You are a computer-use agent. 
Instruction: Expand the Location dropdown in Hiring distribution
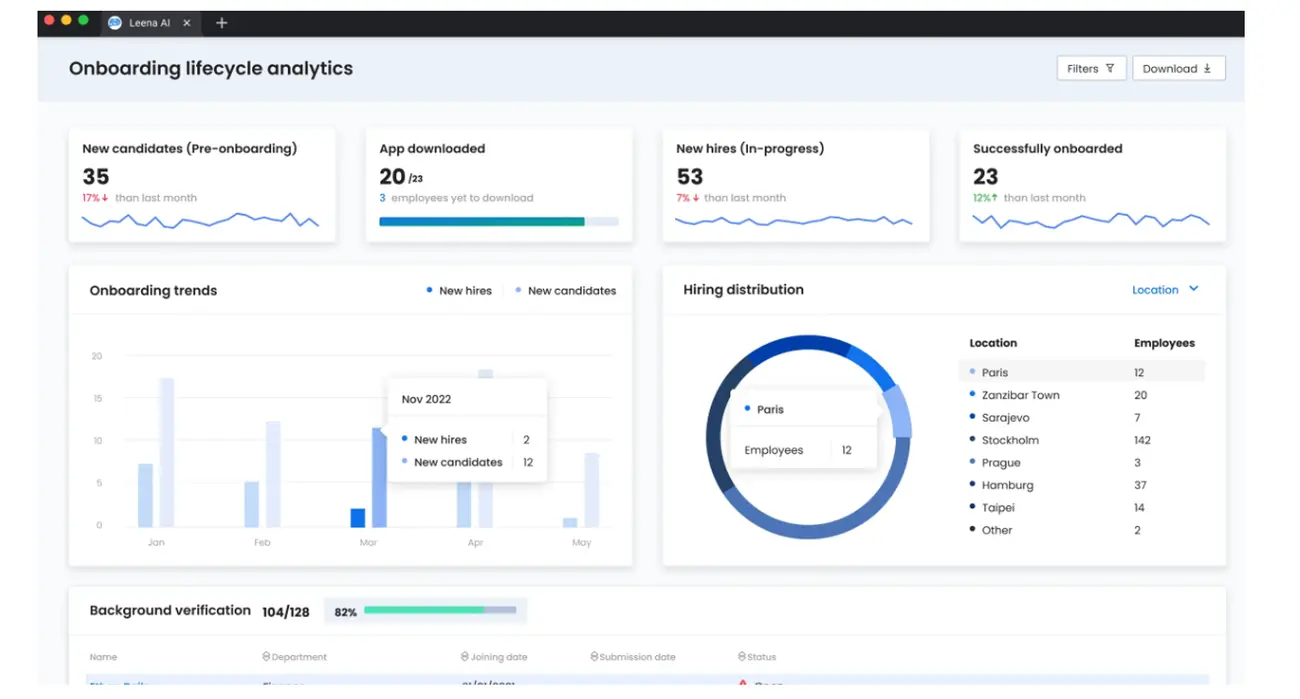(x=1165, y=290)
